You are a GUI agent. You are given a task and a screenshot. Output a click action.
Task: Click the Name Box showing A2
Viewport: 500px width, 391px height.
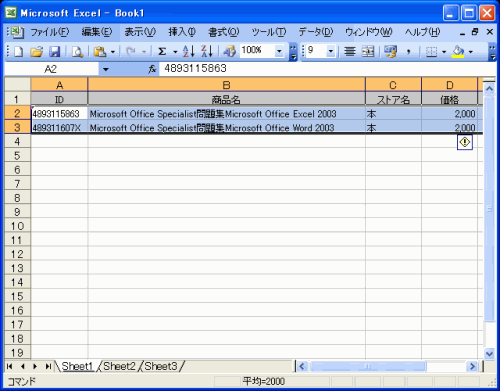52,69
